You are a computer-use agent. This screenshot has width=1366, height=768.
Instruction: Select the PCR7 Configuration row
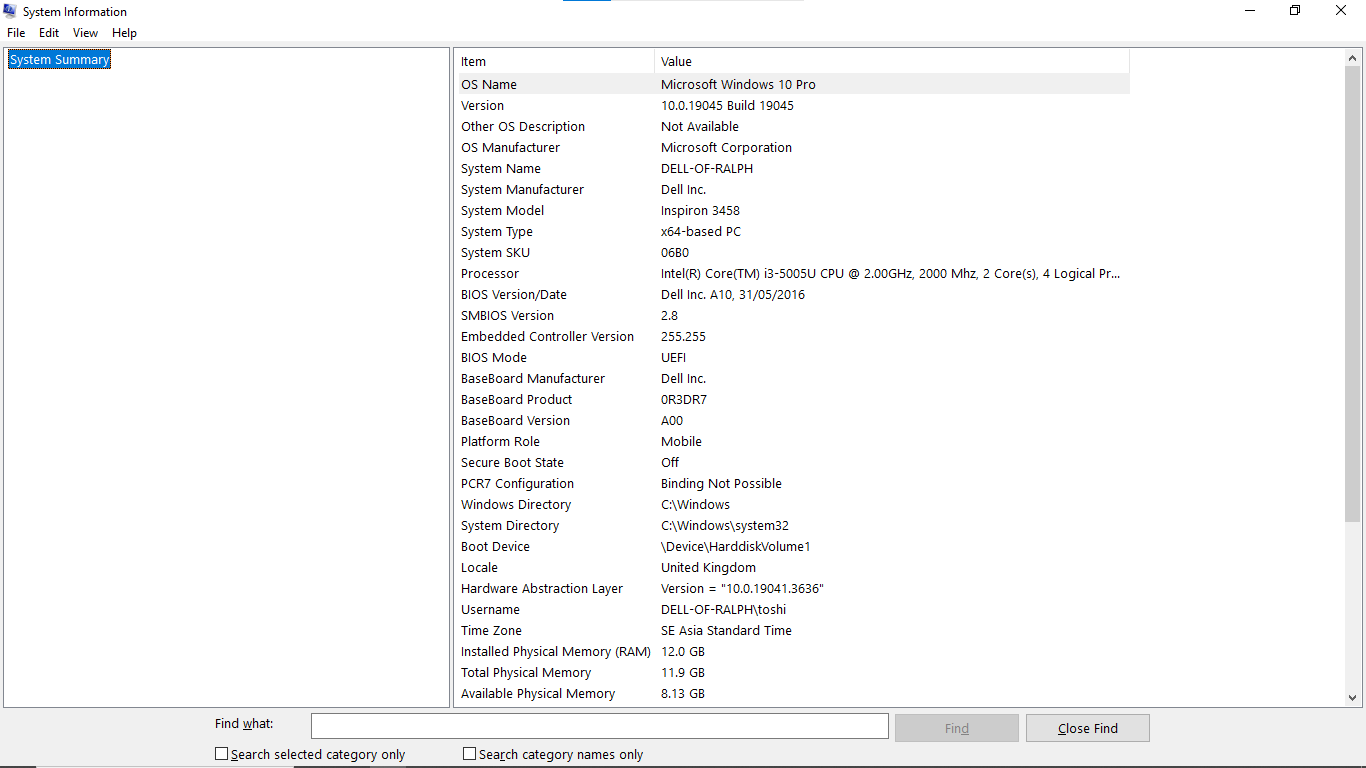click(794, 484)
